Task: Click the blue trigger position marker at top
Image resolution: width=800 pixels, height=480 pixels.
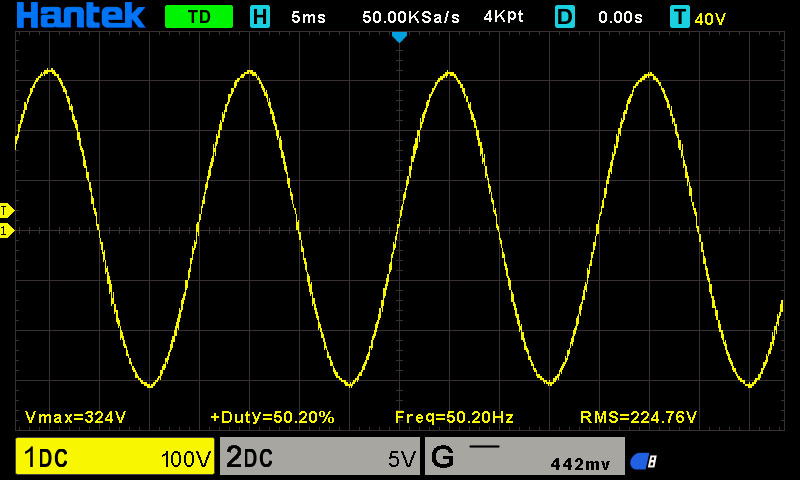Action: click(399, 37)
